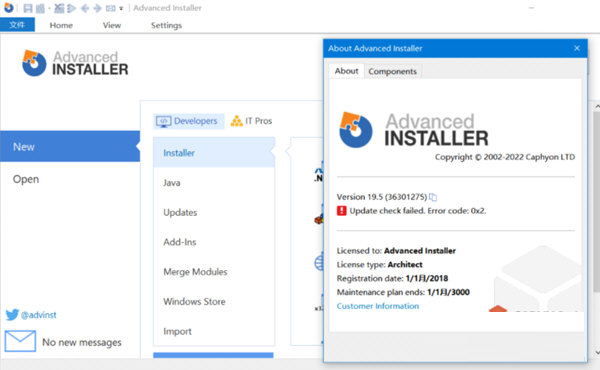Click No new messages text
The image size is (600, 370).
[82, 342]
